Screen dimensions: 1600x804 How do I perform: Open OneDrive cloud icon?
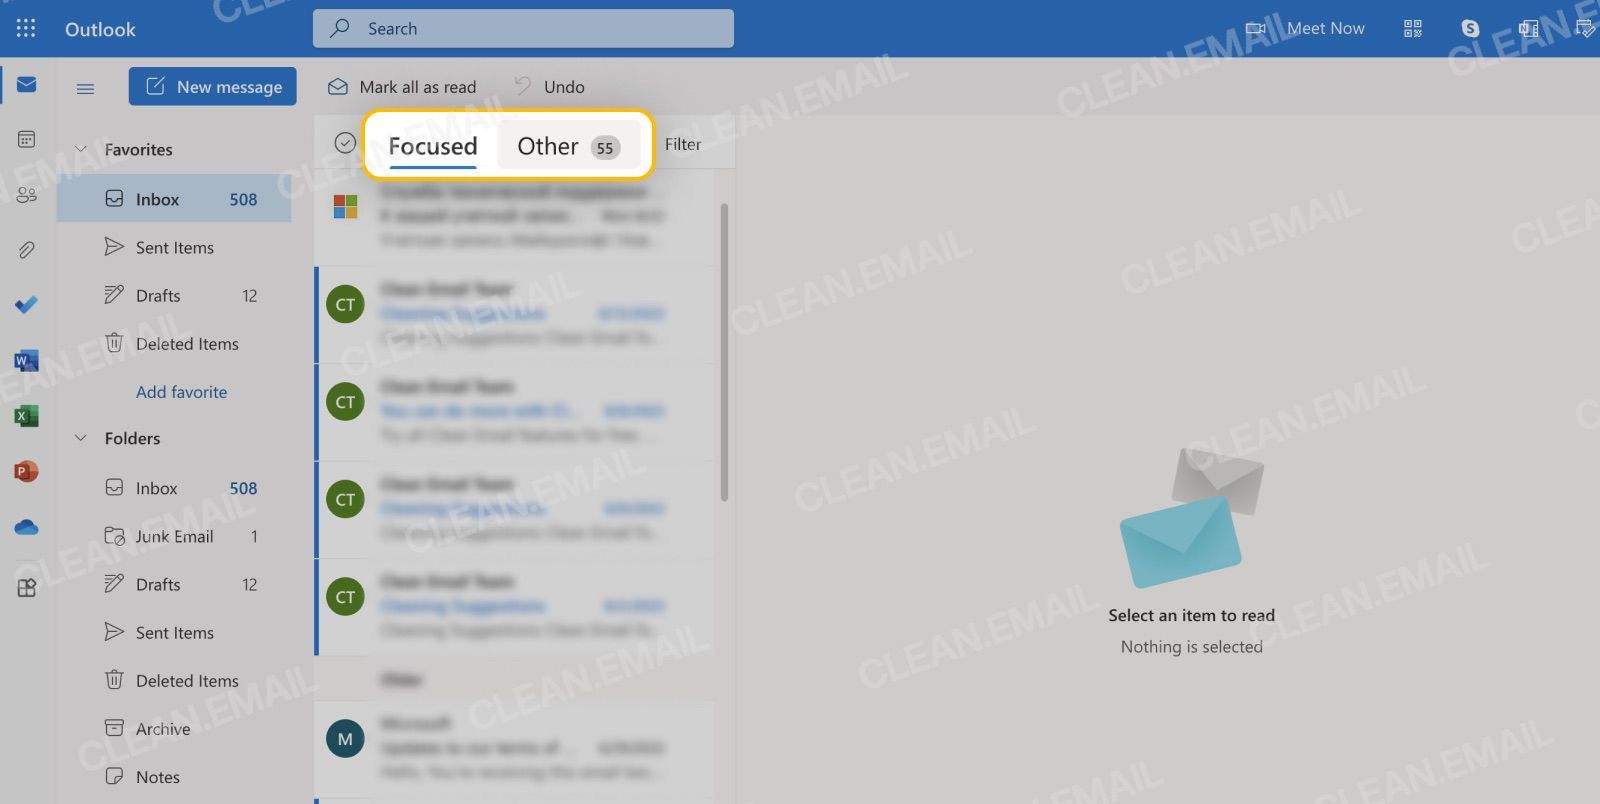click(x=27, y=526)
